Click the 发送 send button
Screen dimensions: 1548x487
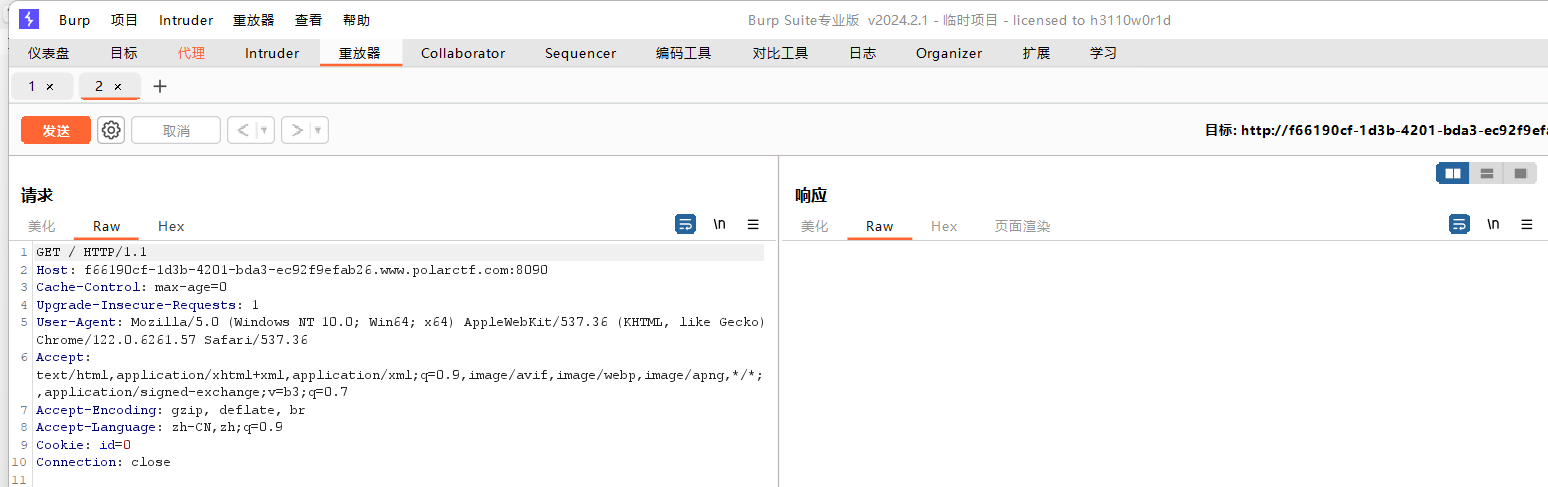(56, 130)
